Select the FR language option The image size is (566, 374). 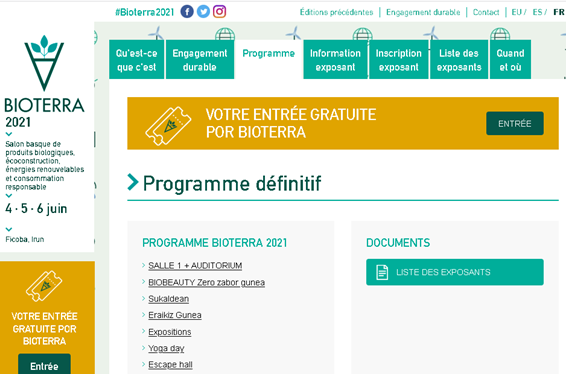558,12
